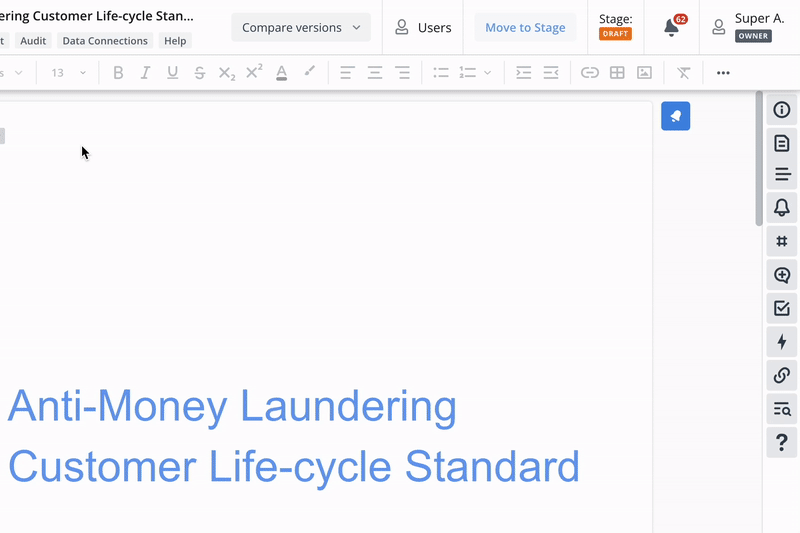Insert a table from the toolbar

[x=617, y=73]
